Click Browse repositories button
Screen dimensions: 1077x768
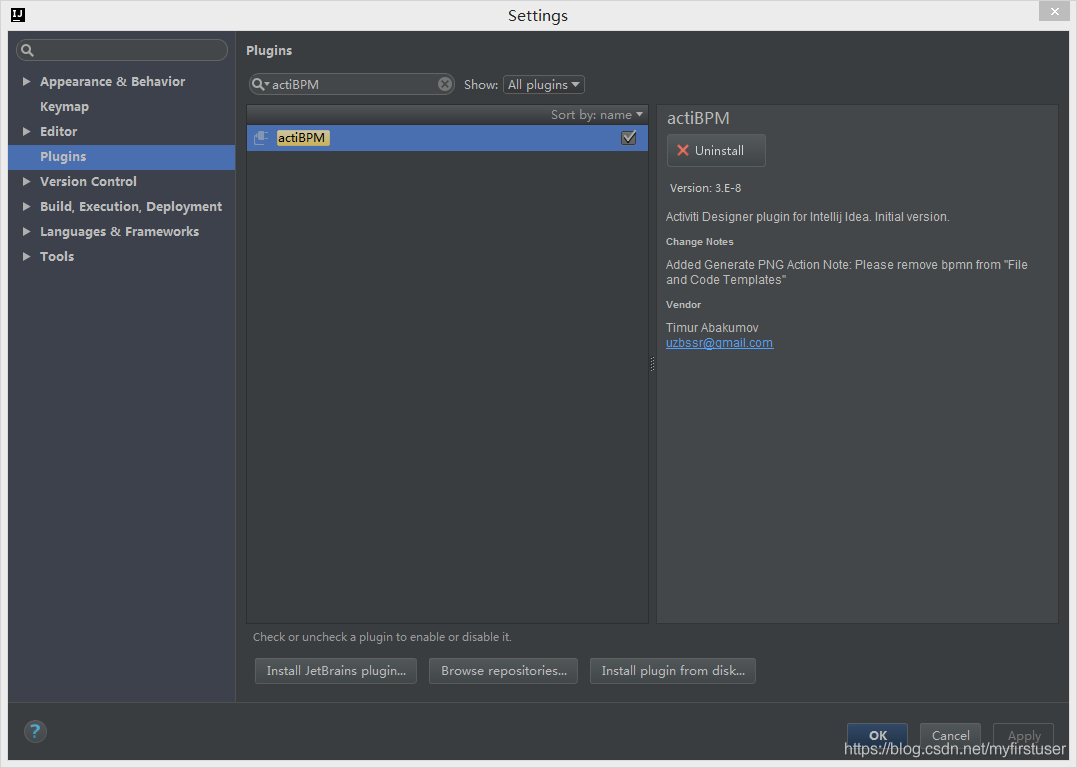point(503,670)
